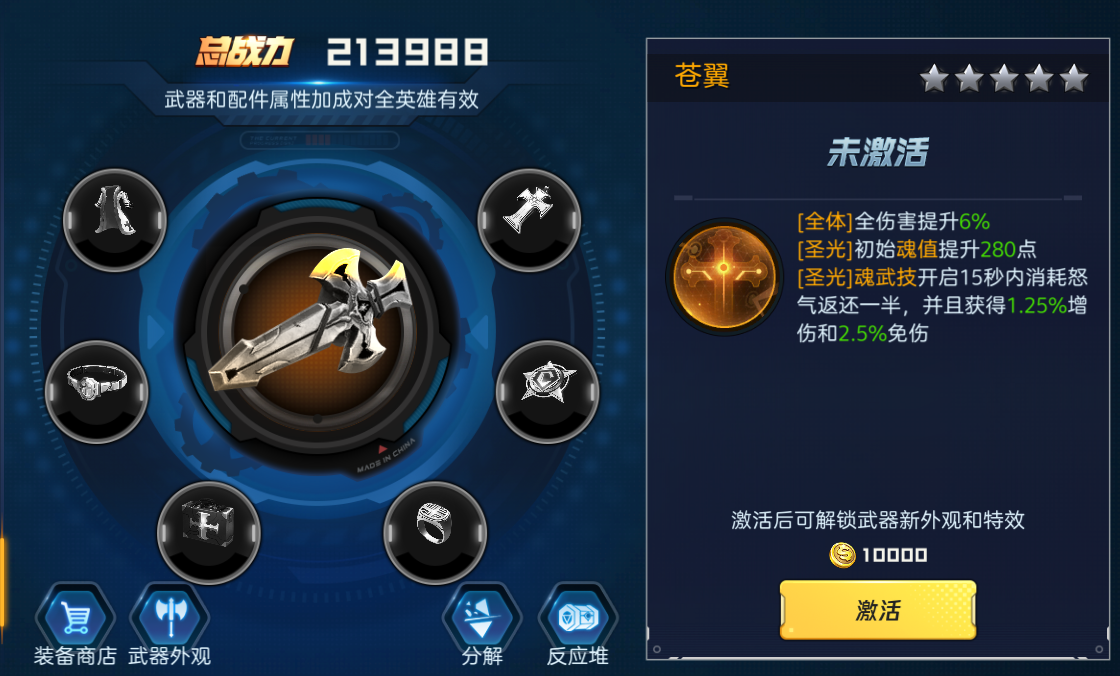This screenshot has width=1120, height=676.
Task: Click the orange cross skill icon
Action: tap(724, 277)
